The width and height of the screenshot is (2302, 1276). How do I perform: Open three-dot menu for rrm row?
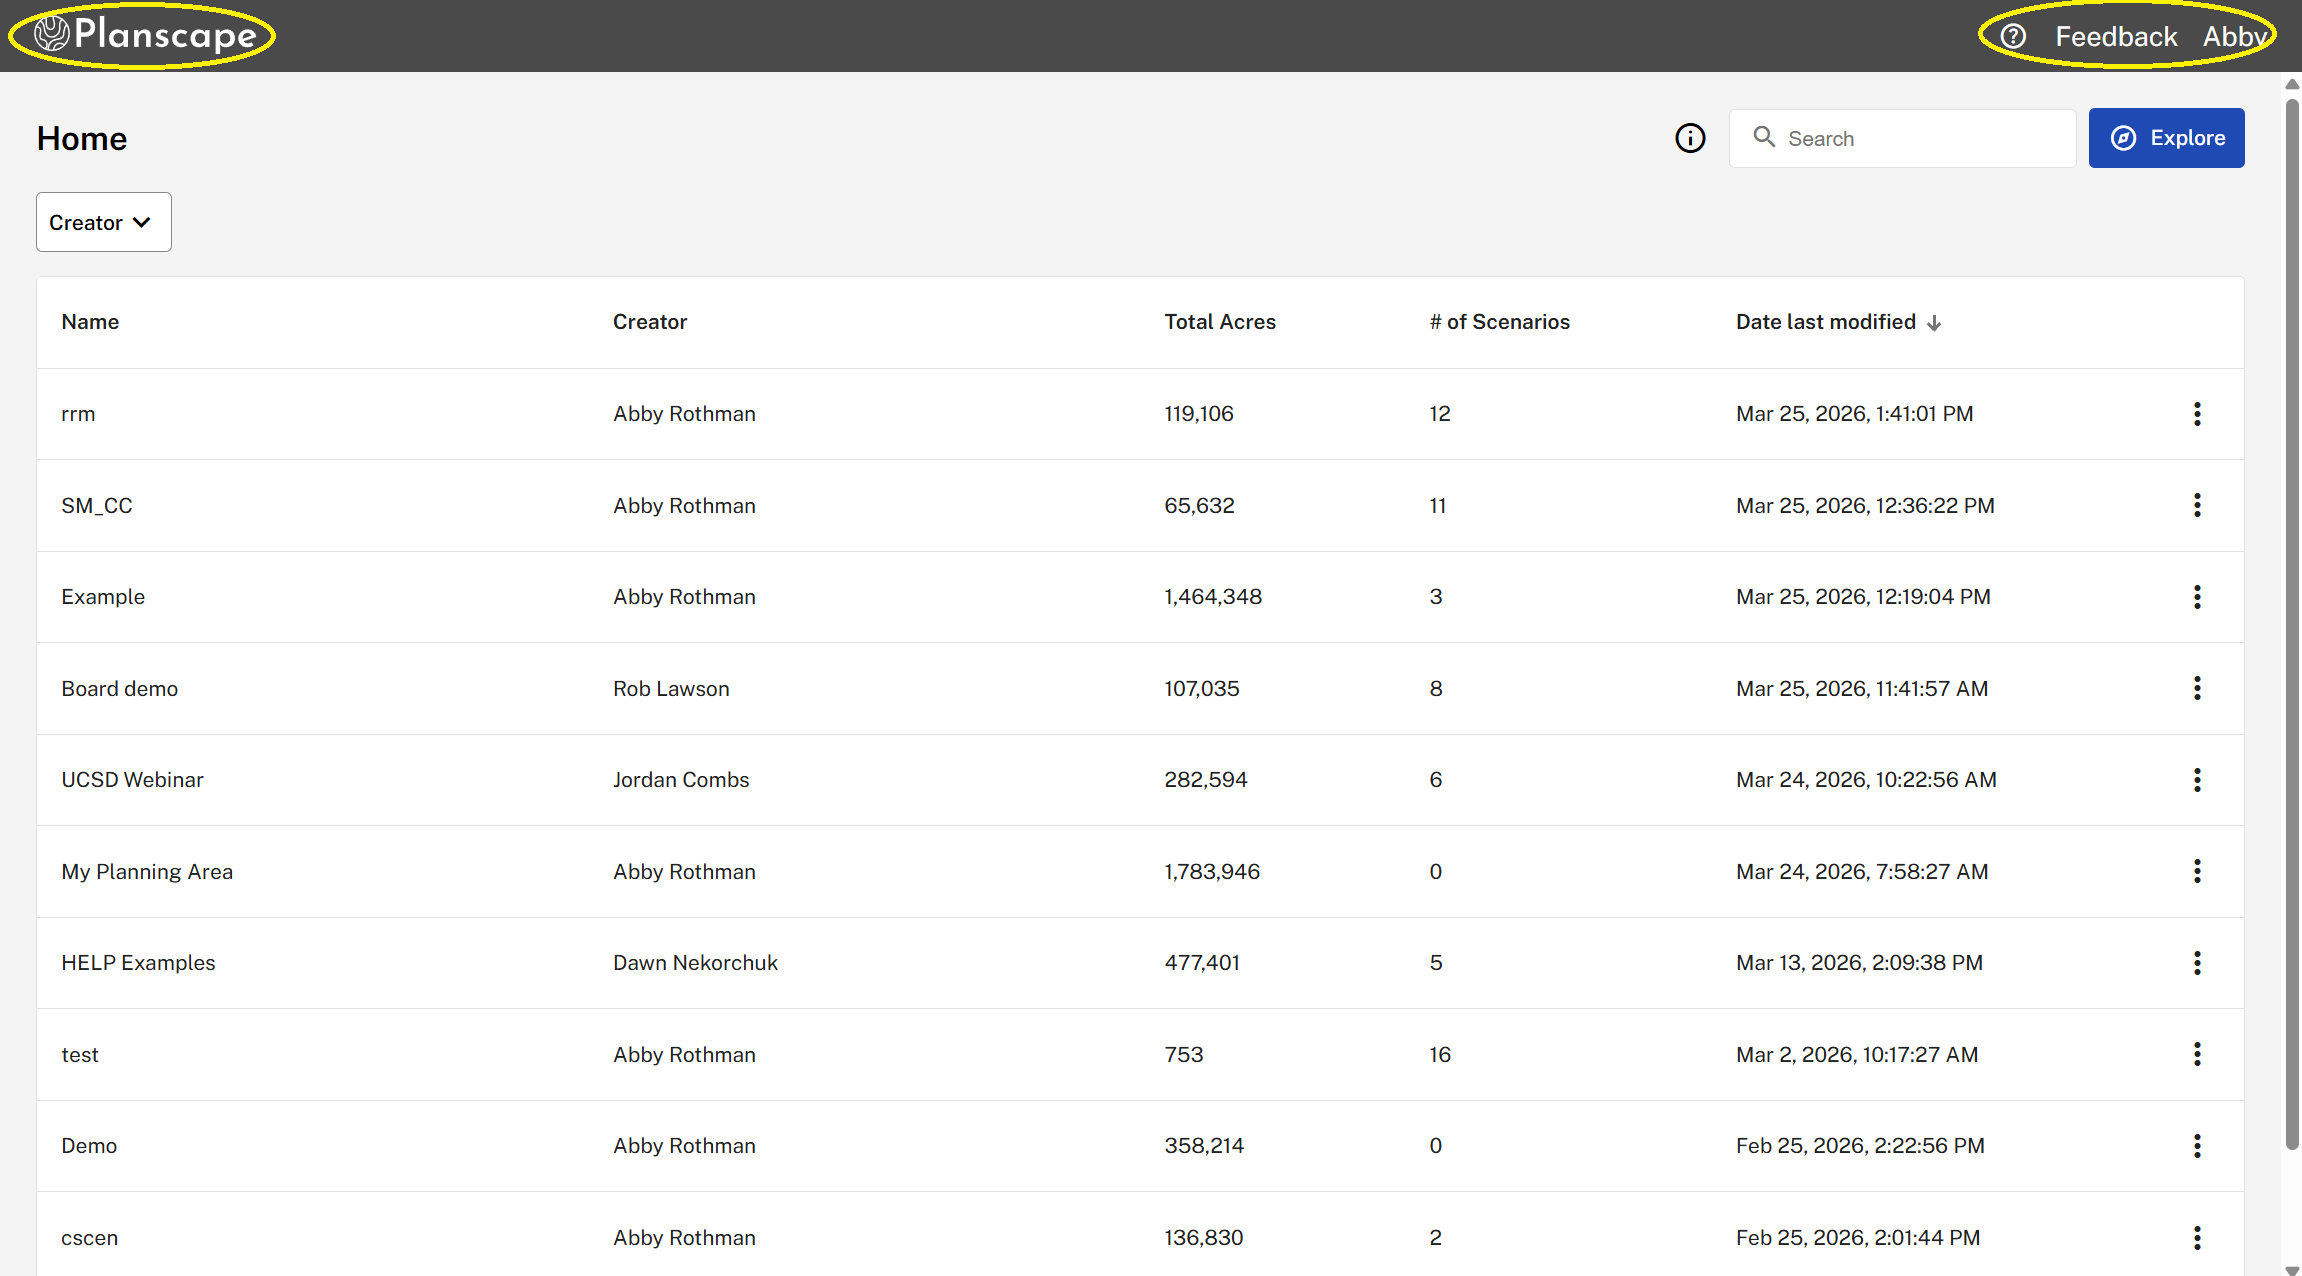point(2197,414)
